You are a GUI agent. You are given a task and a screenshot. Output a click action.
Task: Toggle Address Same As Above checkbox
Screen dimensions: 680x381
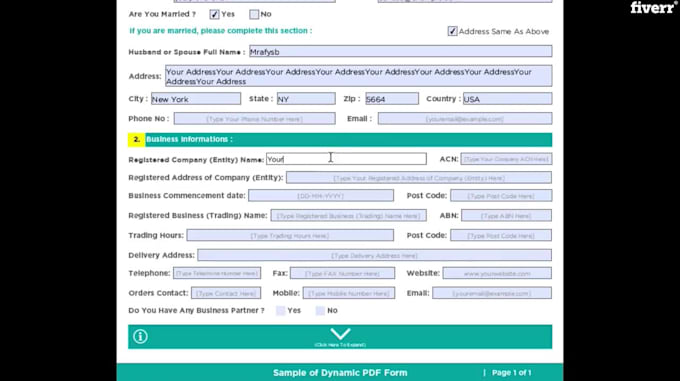coord(452,31)
